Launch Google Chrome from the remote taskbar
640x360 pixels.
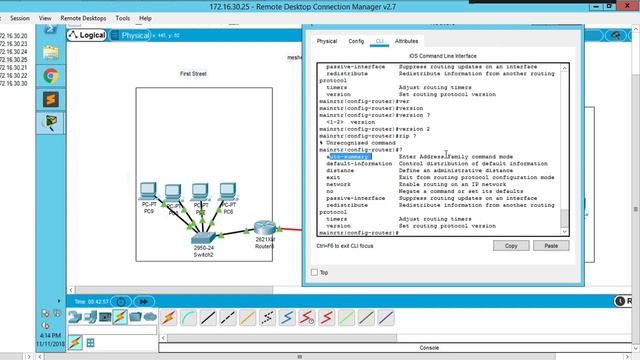[x=50, y=76]
